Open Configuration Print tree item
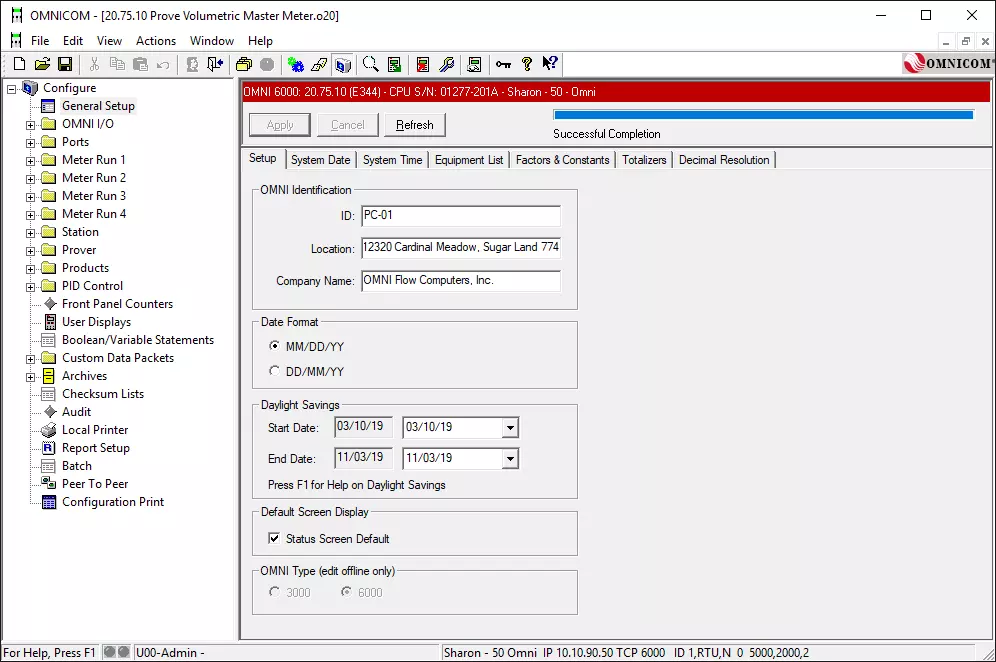 113,502
